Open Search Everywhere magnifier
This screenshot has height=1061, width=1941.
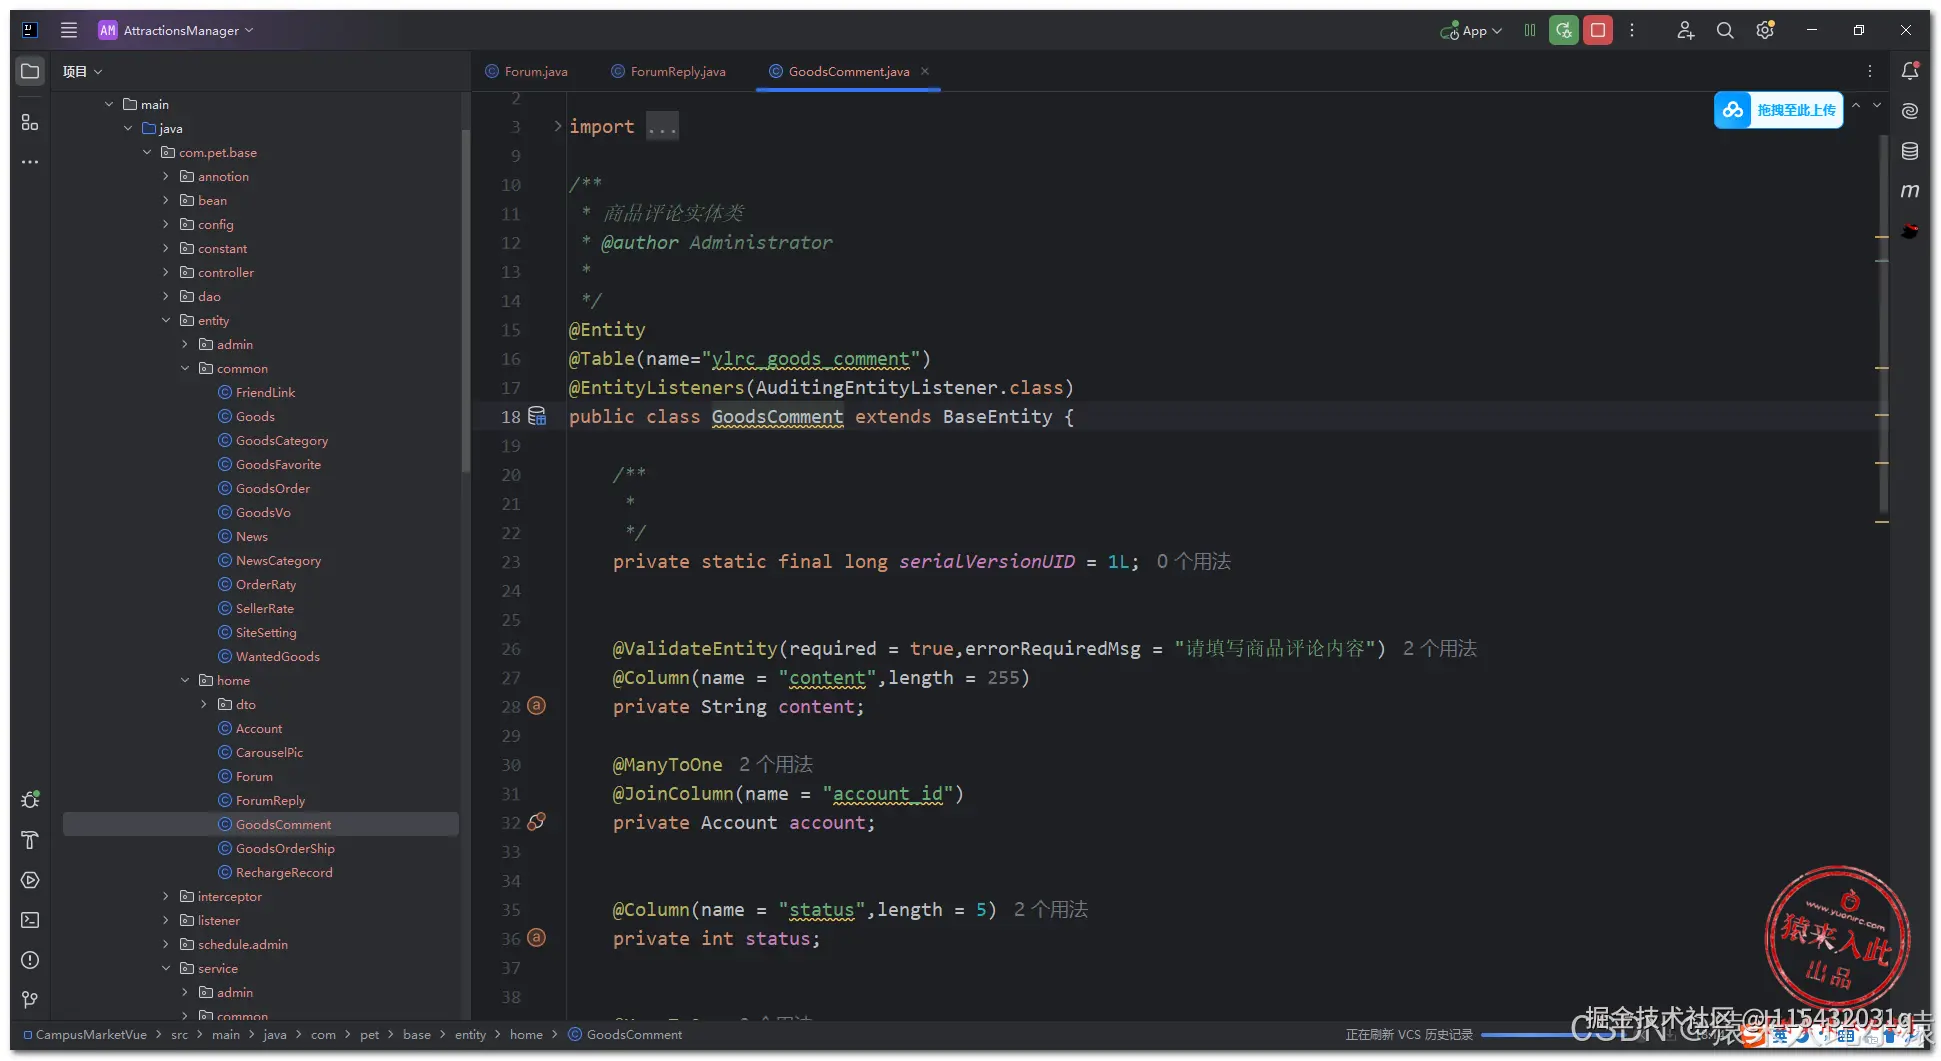(1725, 31)
